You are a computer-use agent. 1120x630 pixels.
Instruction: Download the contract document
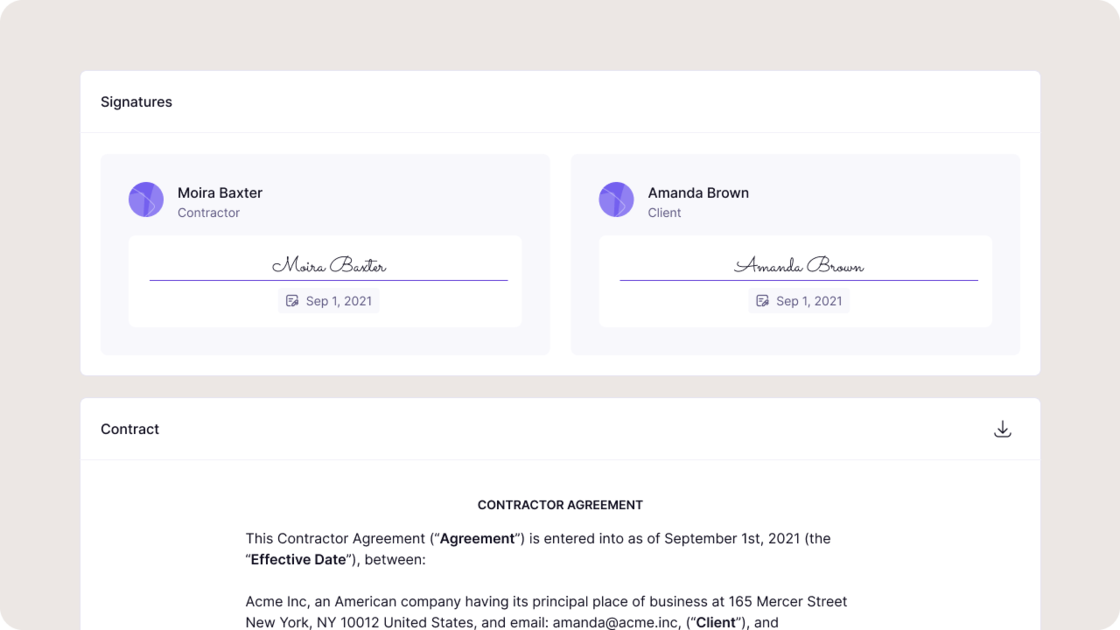pyautogui.click(x=1002, y=429)
